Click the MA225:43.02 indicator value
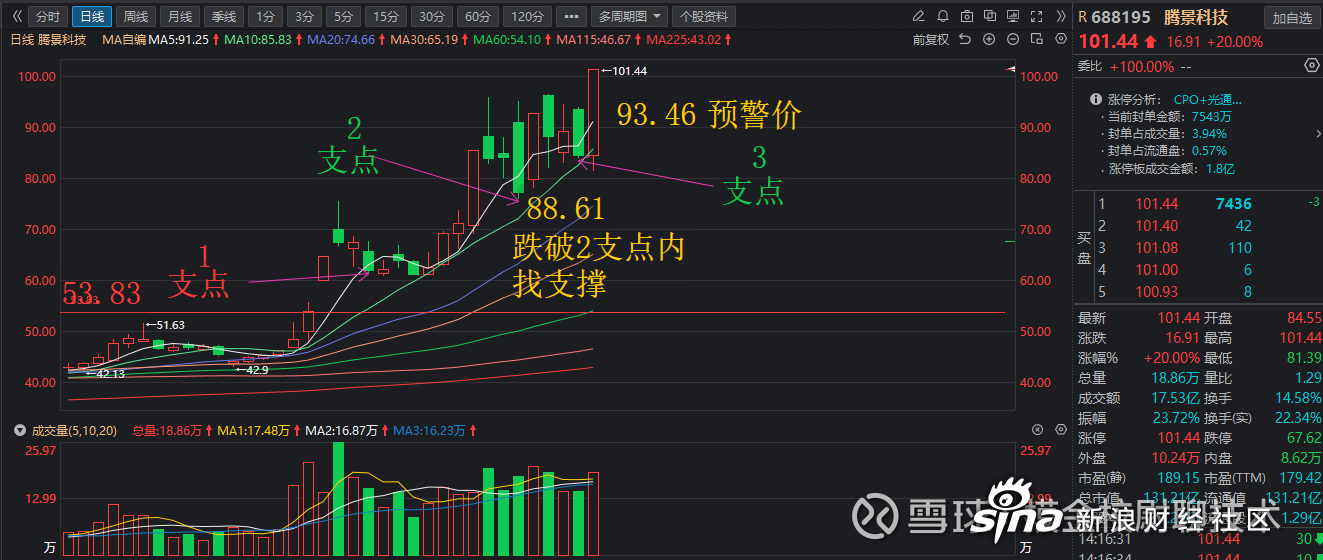 pos(685,39)
